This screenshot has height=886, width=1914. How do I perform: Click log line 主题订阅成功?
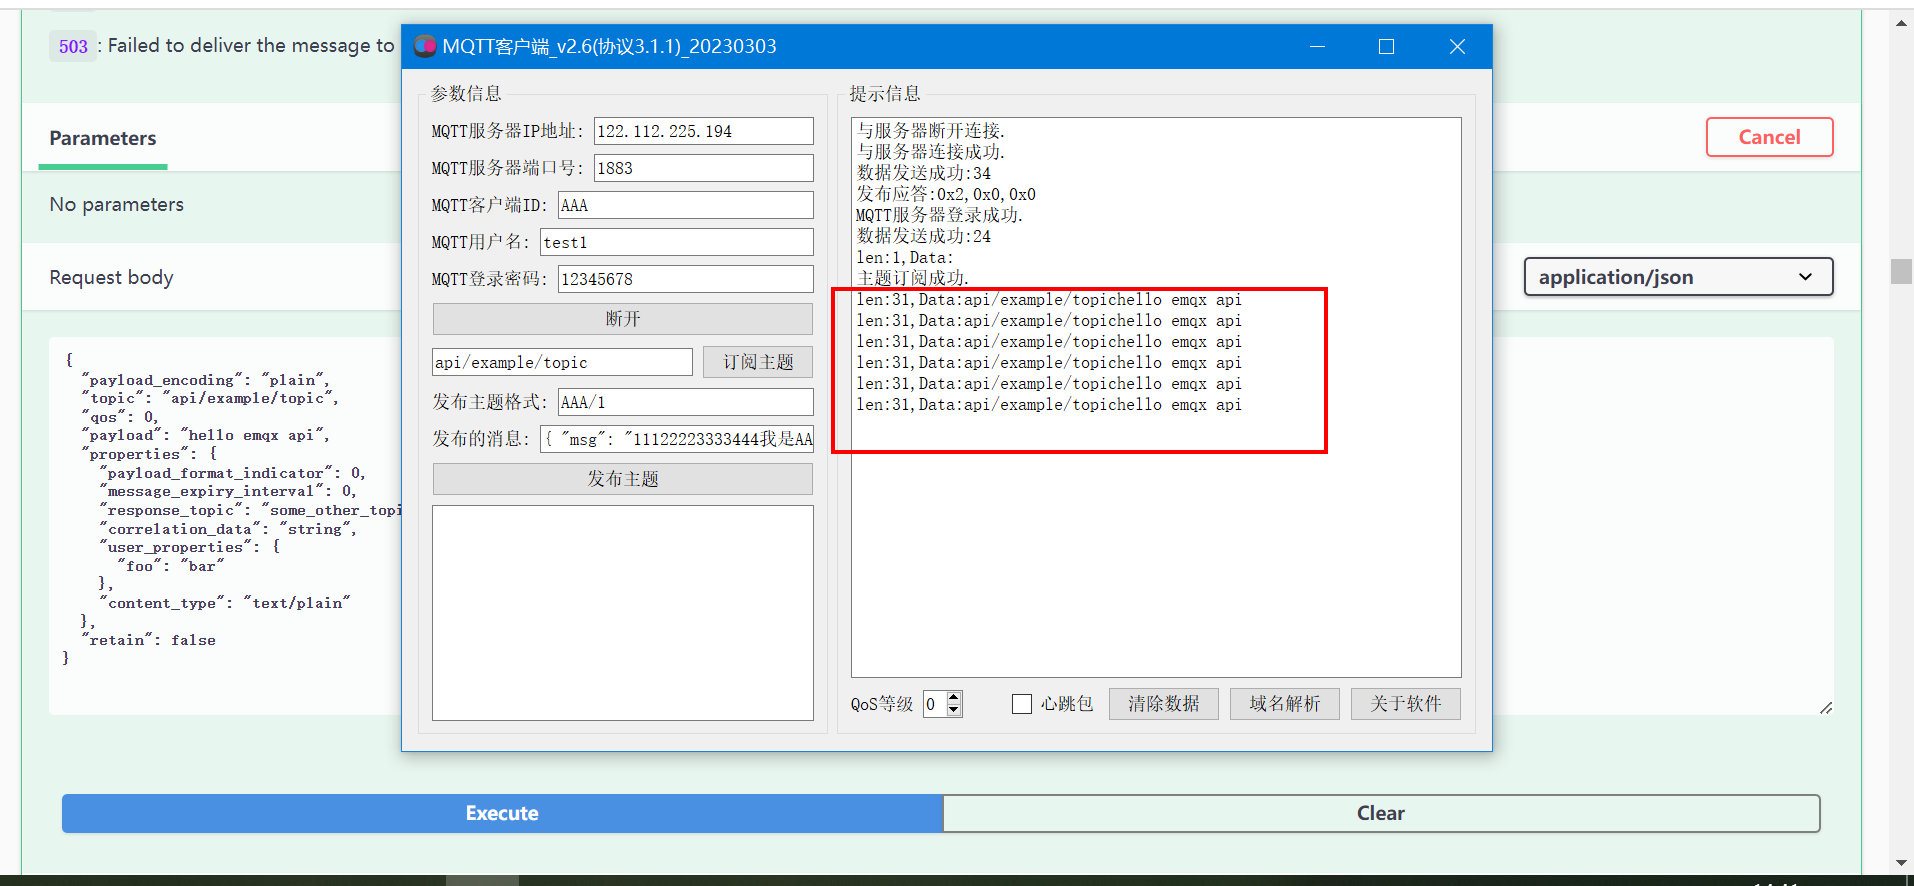click(913, 278)
